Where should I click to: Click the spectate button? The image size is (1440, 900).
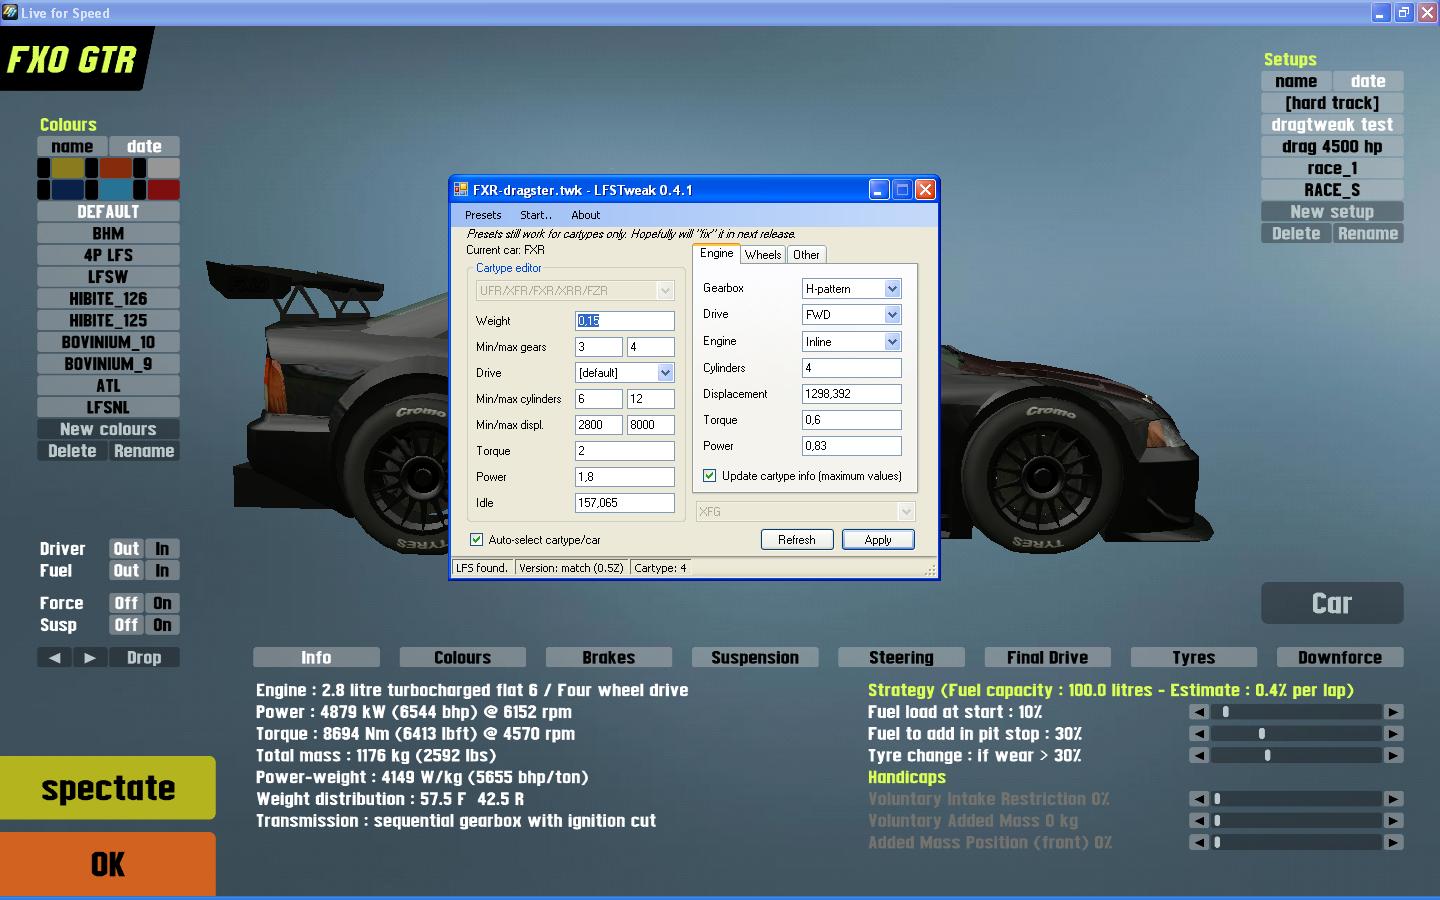point(108,788)
